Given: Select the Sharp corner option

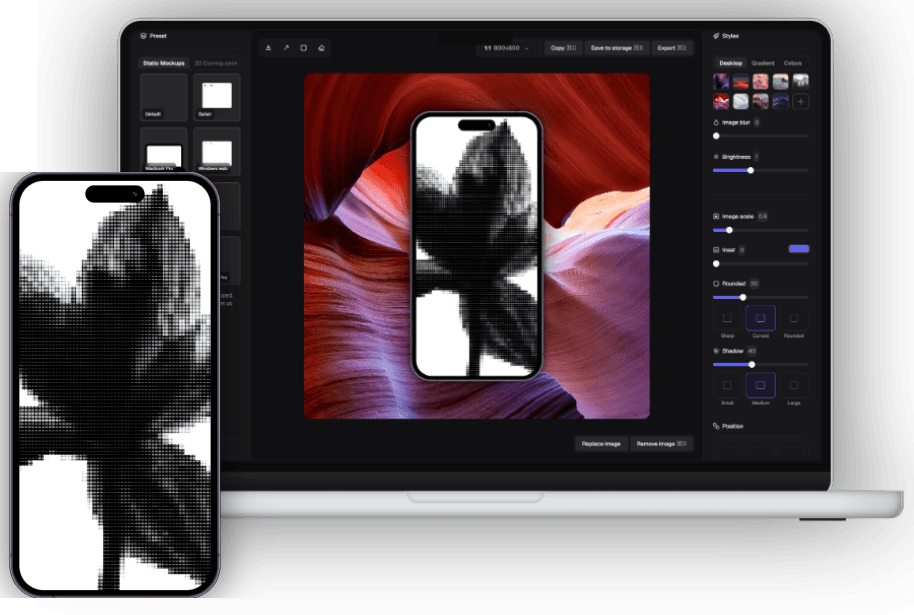Looking at the screenshot, I should click(727, 318).
